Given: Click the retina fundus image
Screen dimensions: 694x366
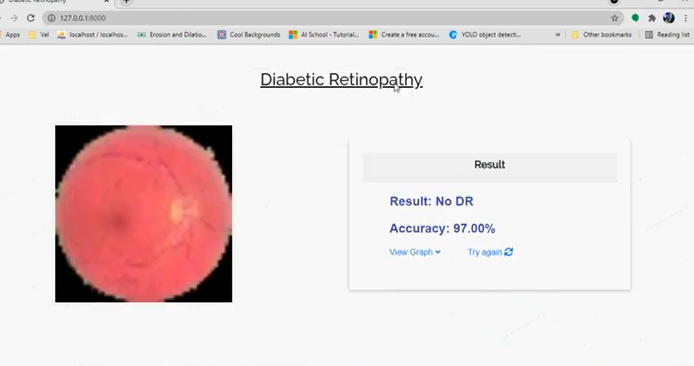Looking at the screenshot, I should click(x=143, y=214).
